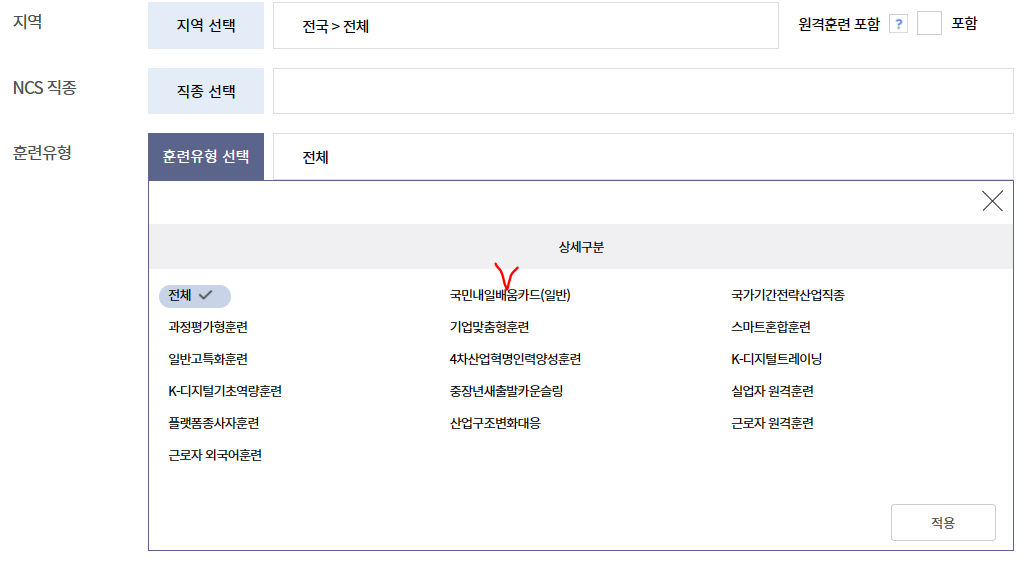The height and width of the screenshot is (573, 1031).
Task: Click the 지역 row label
Action: pos(28,22)
